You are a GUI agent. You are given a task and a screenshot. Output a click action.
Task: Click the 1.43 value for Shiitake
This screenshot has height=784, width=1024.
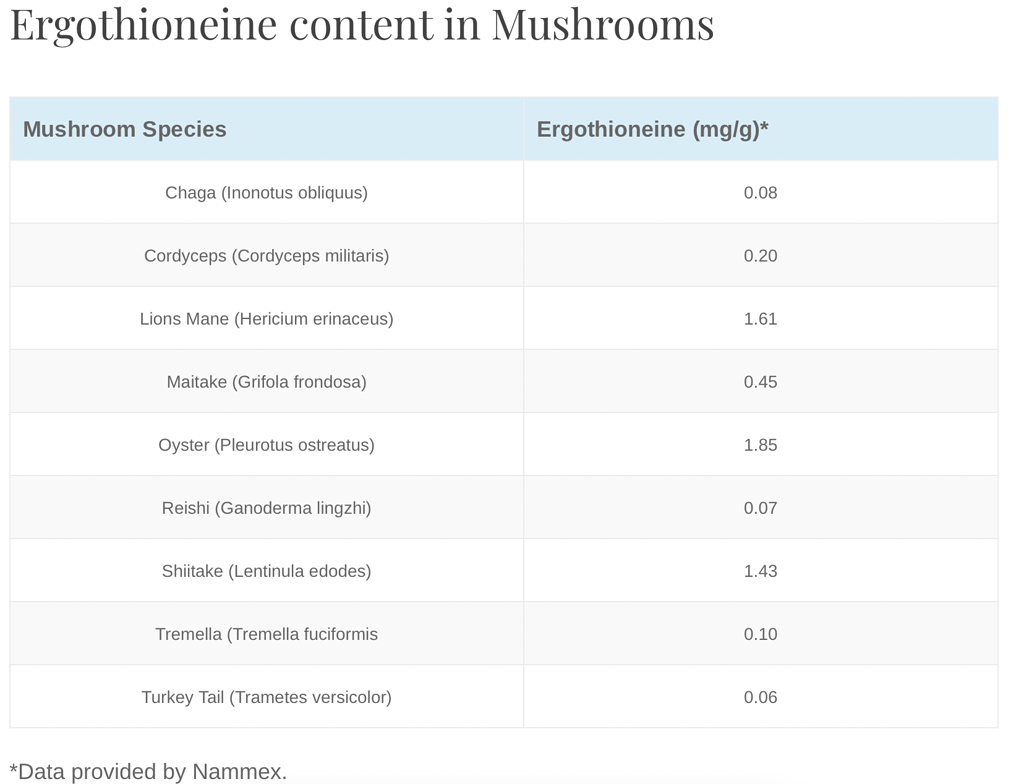pyautogui.click(x=761, y=571)
